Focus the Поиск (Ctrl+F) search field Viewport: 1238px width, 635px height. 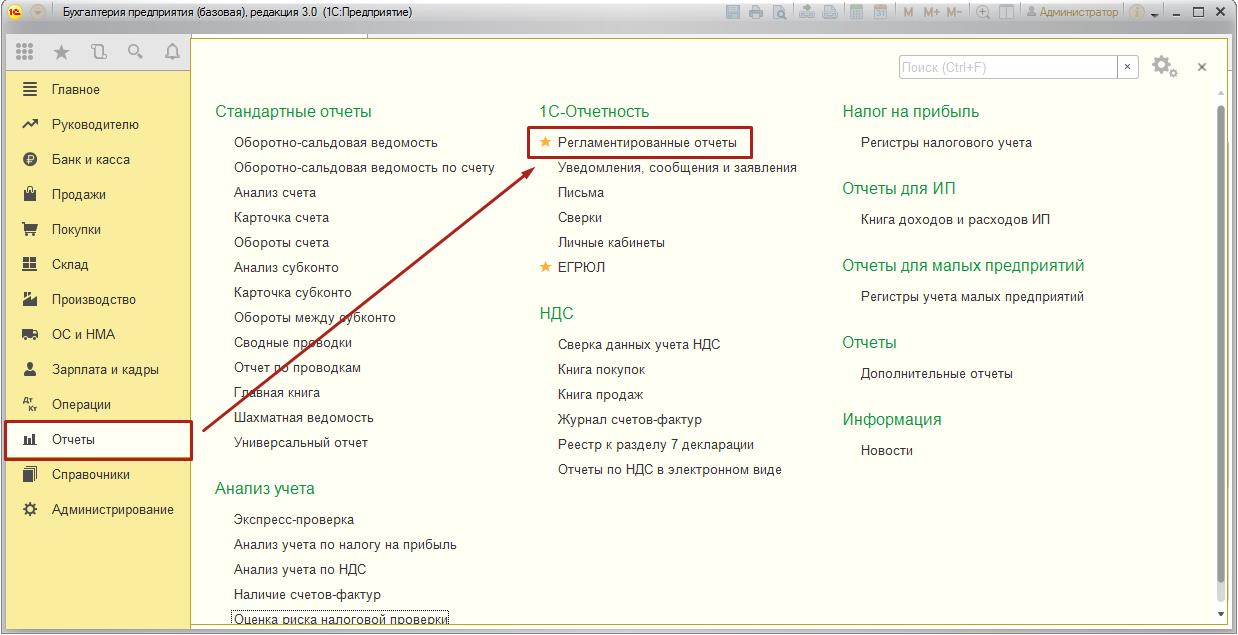tap(1008, 67)
